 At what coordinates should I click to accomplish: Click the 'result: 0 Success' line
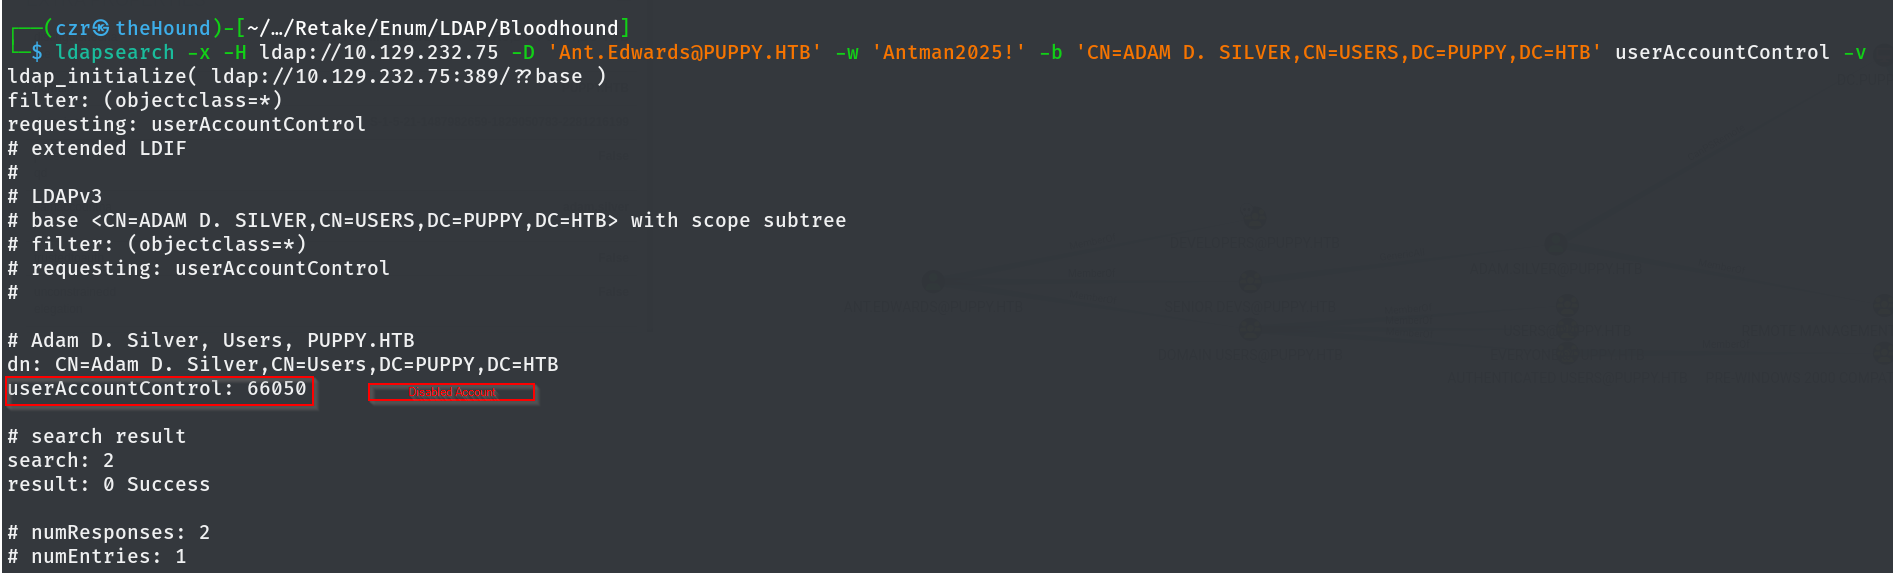point(109,484)
